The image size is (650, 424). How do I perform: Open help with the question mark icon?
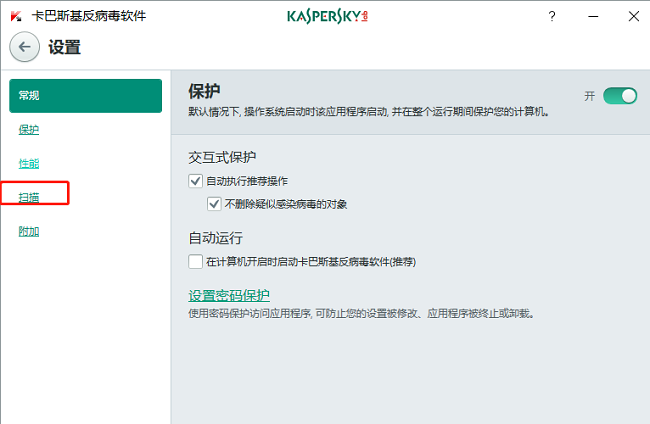(x=552, y=17)
